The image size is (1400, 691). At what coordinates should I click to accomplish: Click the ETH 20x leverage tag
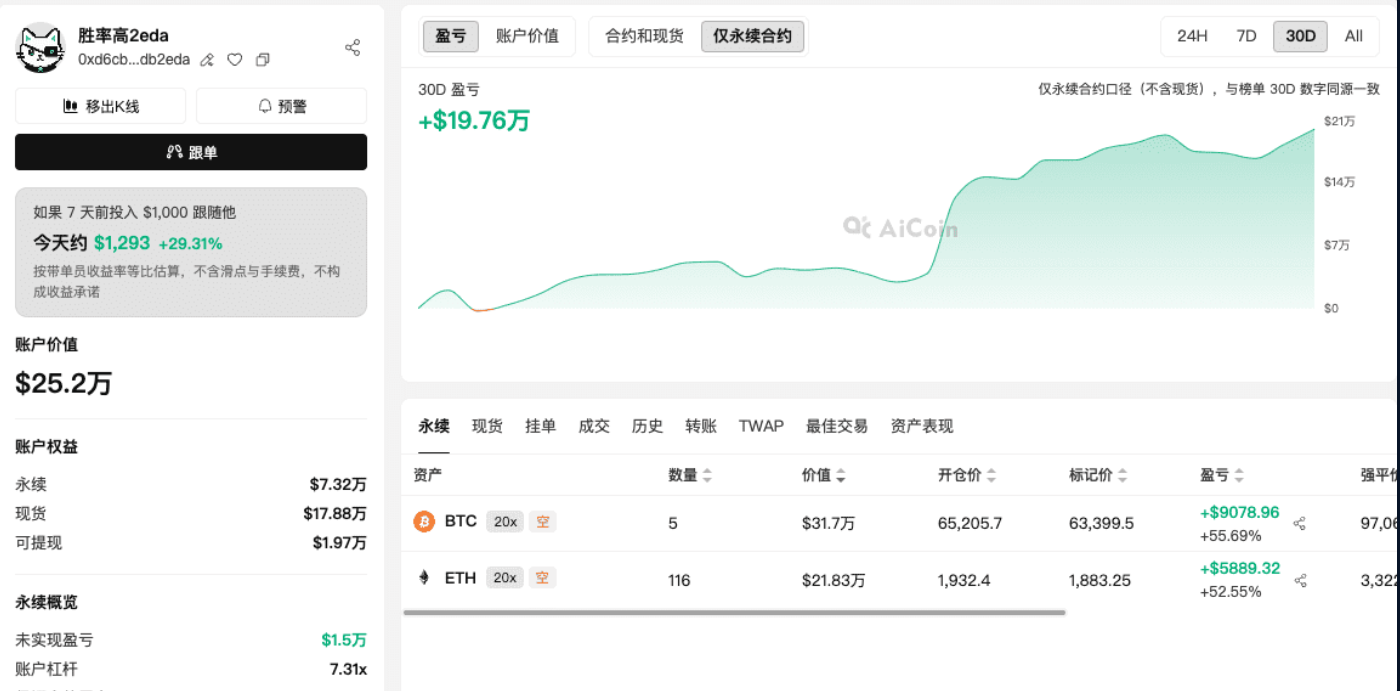pos(504,577)
